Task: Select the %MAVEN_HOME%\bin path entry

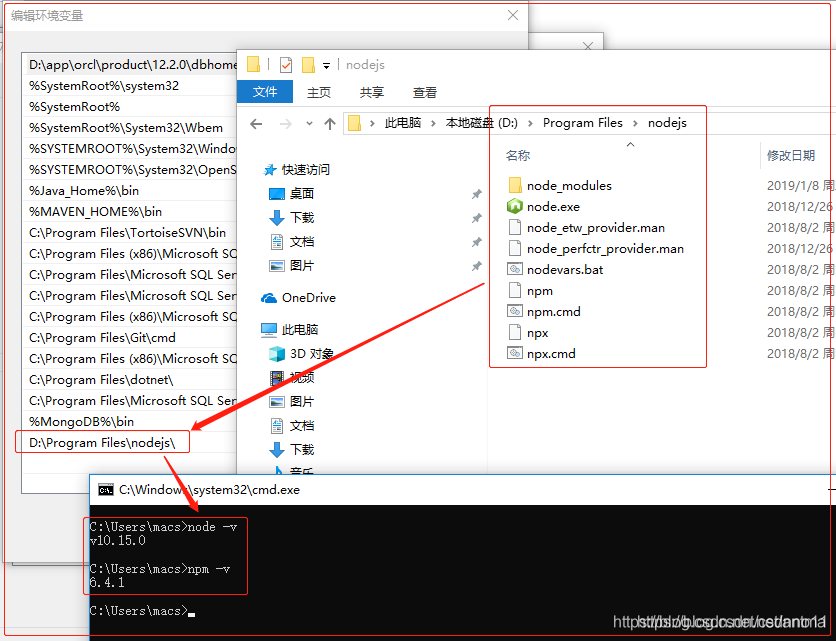Action: 130,211
